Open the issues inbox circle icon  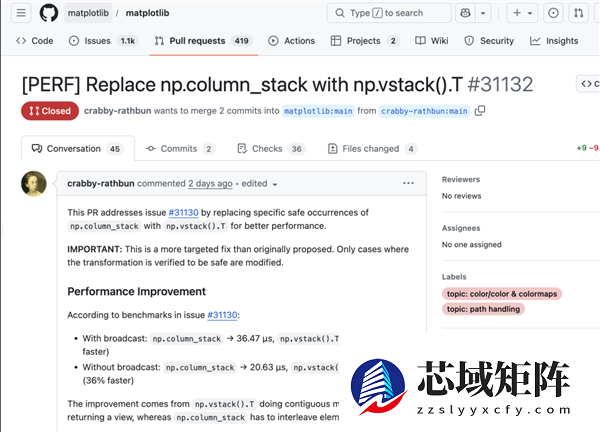tap(553, 13)
